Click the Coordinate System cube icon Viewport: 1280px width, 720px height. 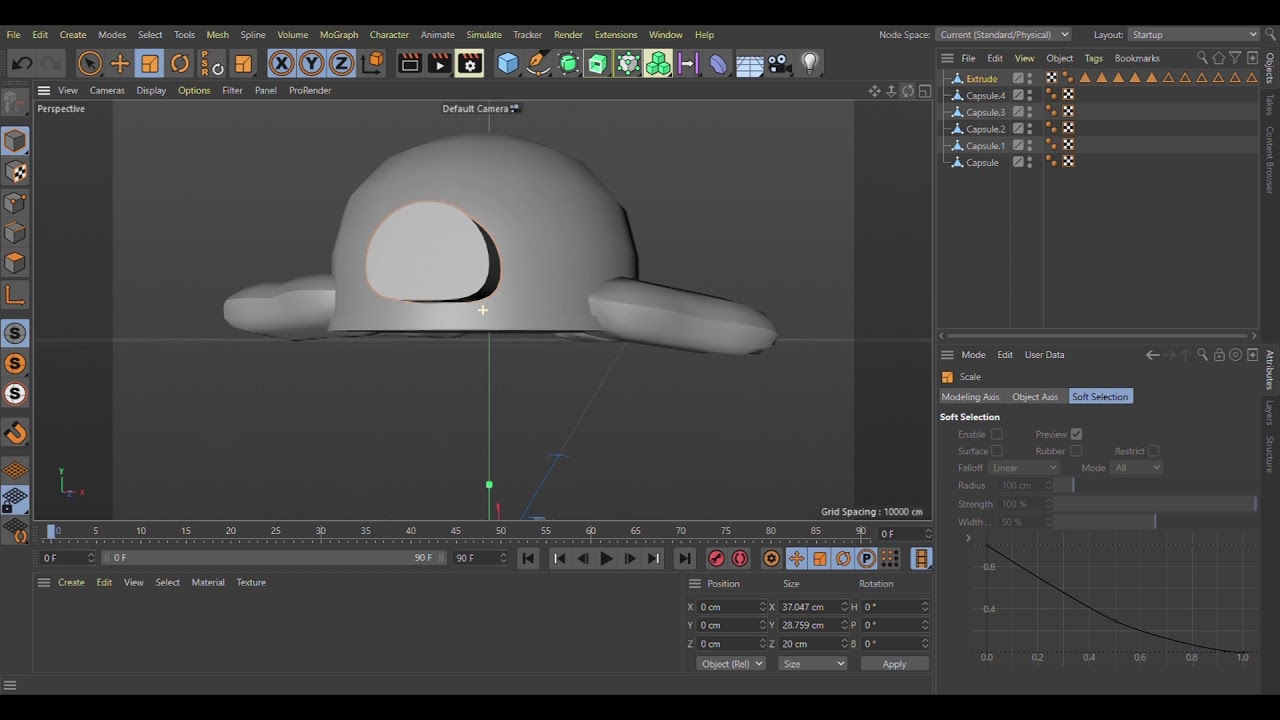(372, 64)
